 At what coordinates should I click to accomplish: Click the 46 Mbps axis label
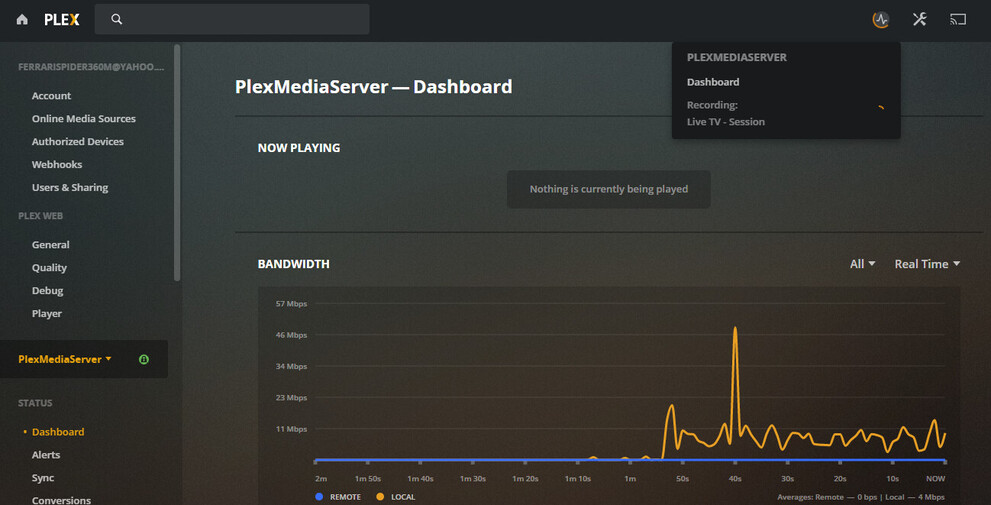pyautogui.click(x=291, y=335)
